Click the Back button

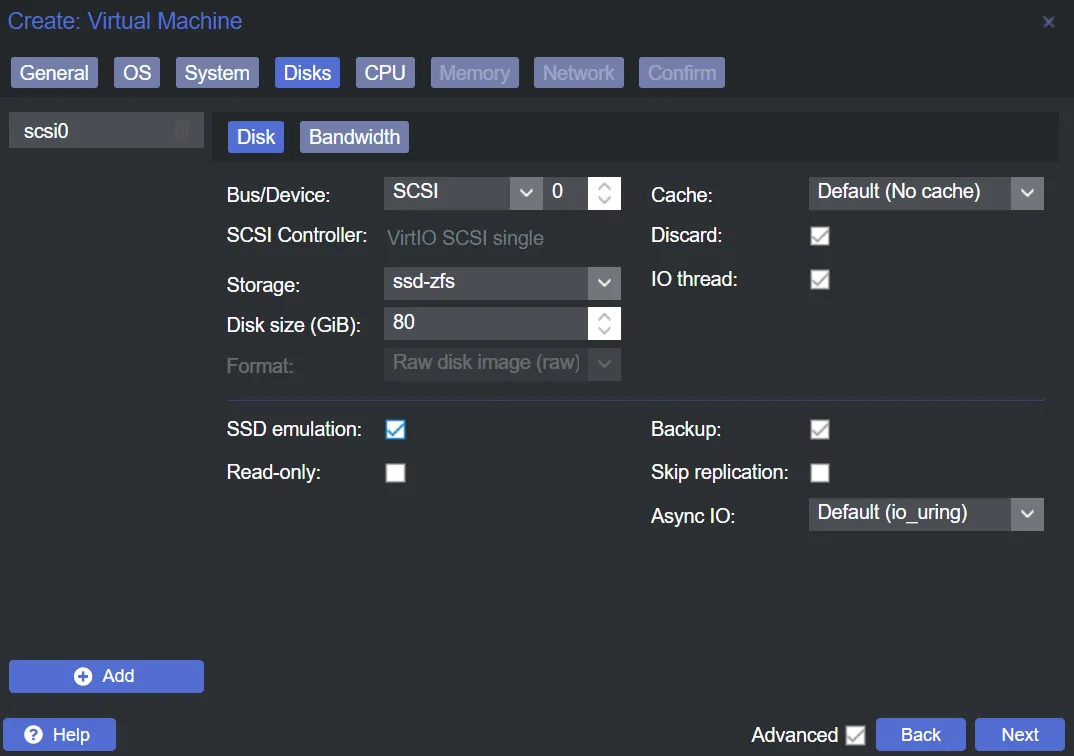920,735
